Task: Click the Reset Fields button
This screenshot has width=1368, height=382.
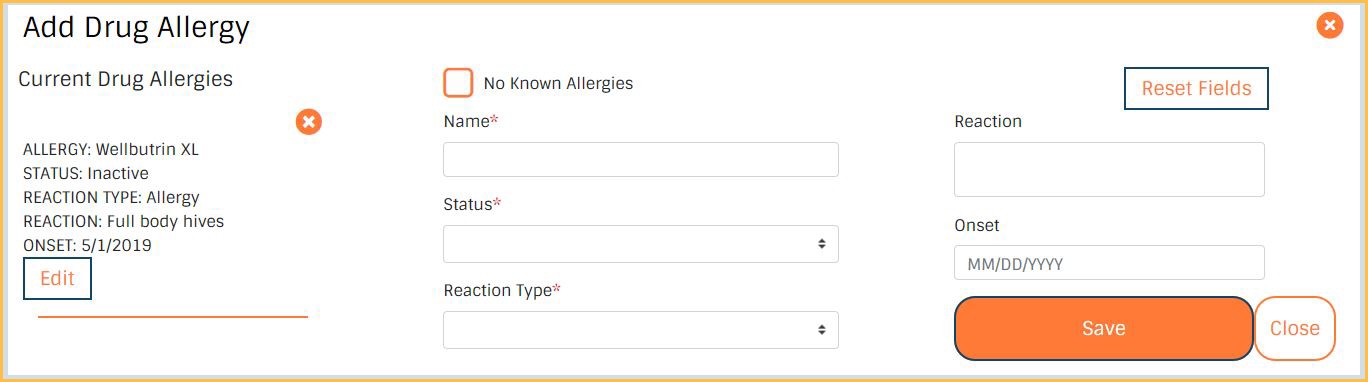Action: (1196, 88)
